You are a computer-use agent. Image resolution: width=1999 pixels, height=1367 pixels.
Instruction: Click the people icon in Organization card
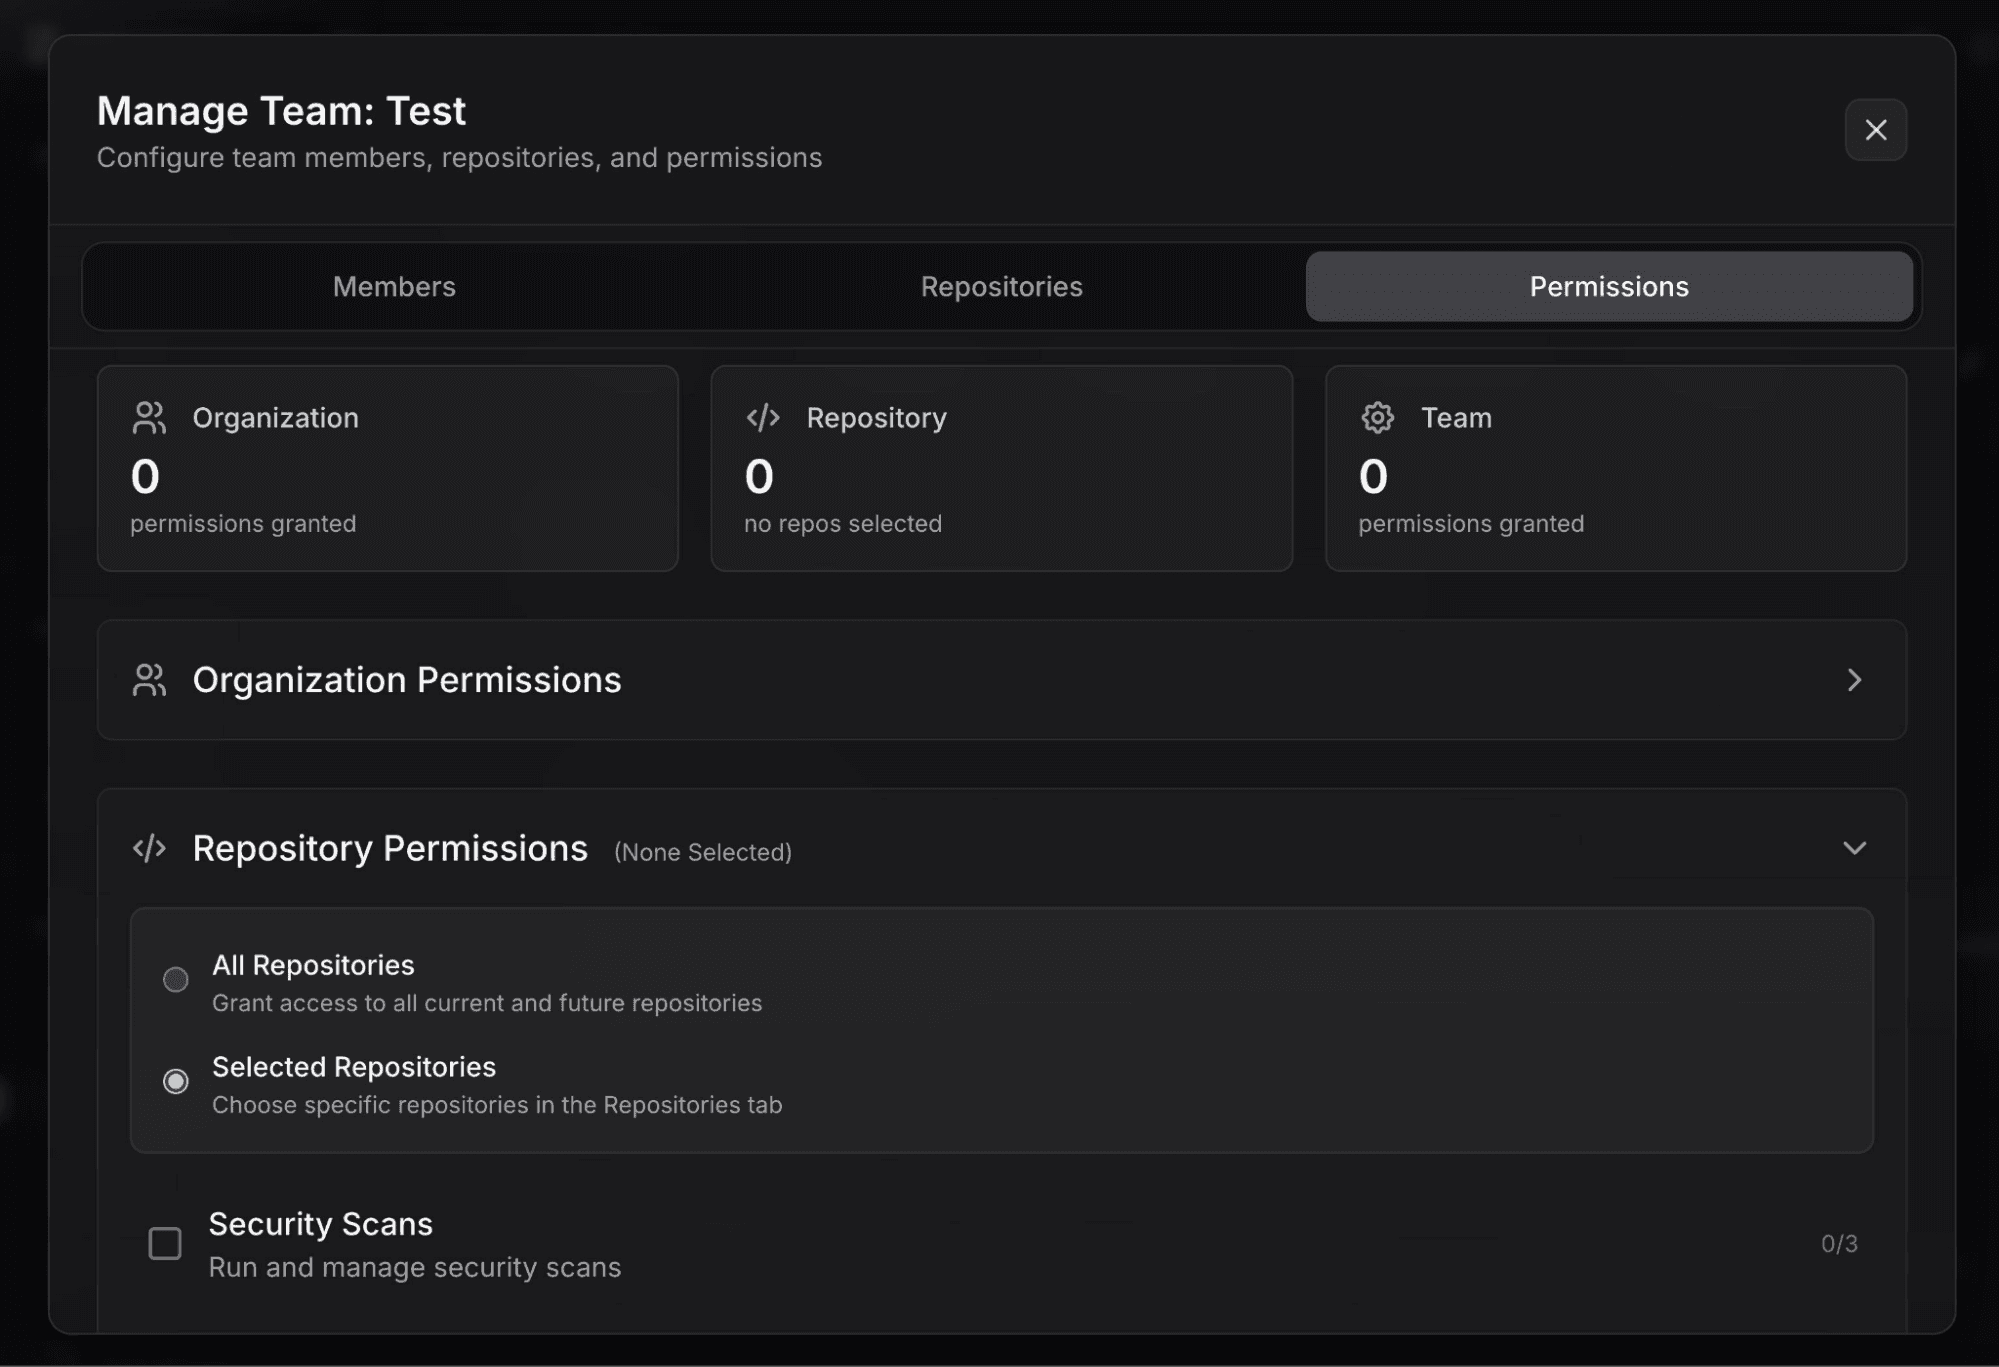(x=149, y=418)
